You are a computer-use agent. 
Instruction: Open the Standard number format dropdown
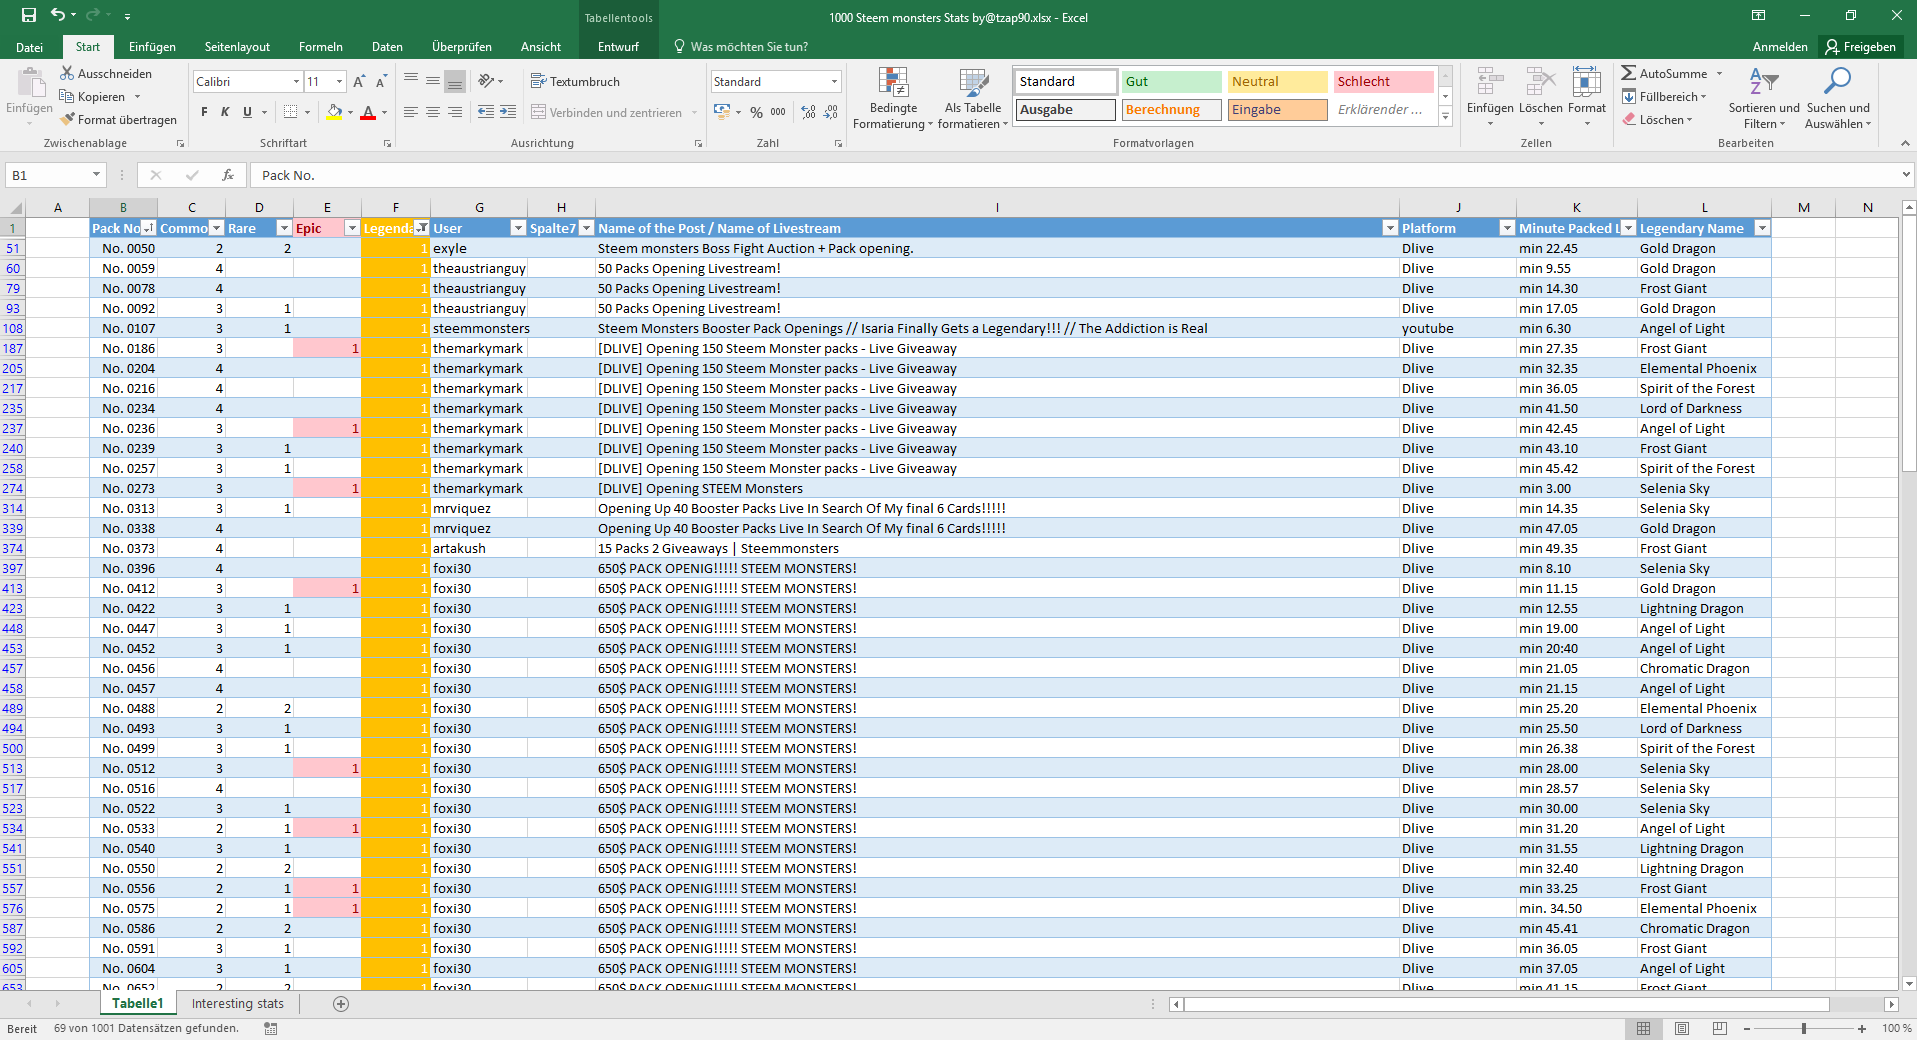point(834,81)
